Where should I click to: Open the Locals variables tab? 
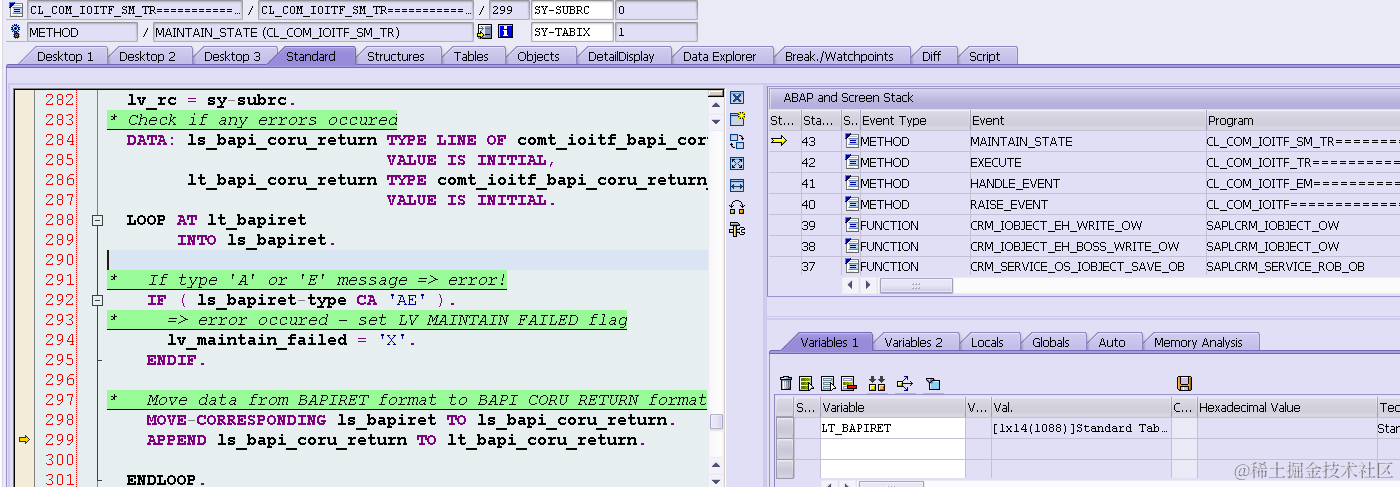987,342
